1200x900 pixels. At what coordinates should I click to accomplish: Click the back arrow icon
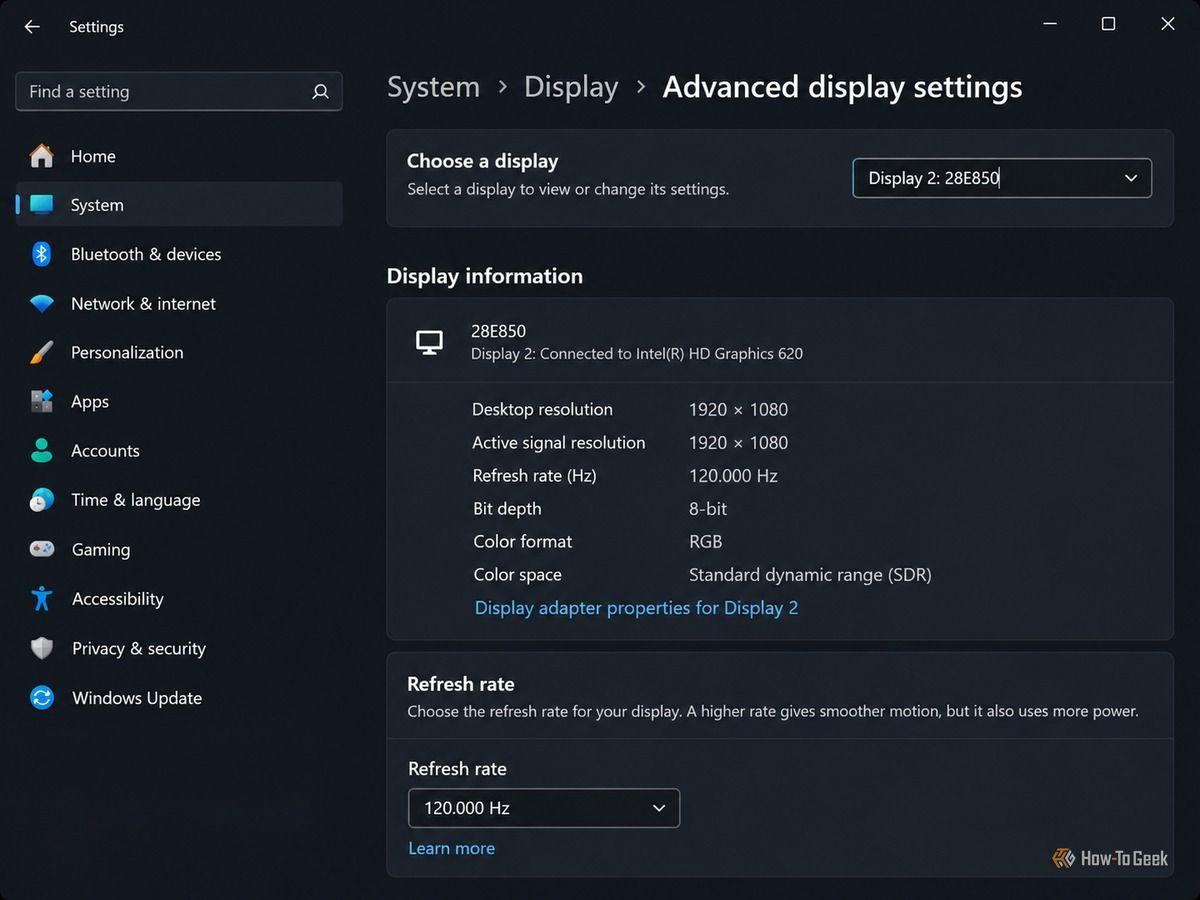32,27
